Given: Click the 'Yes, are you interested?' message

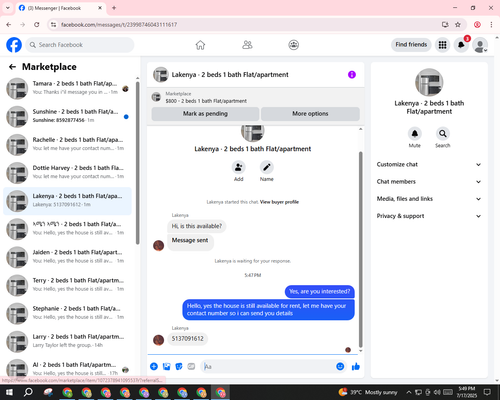Looking at the screenshot, I should [320, 292].
